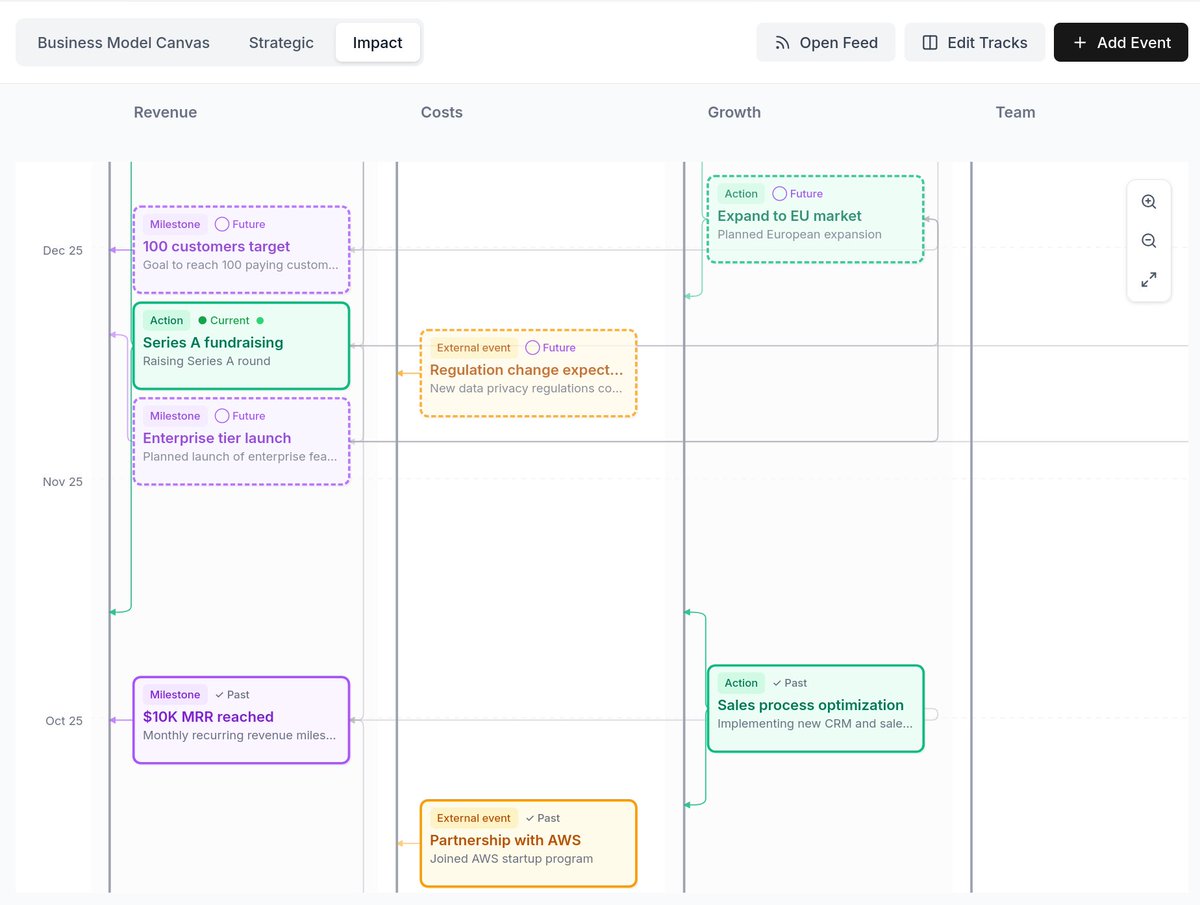1200x905 pixels.
Task: Click the plus icon in Add Event
Action: coord(1079,43)
